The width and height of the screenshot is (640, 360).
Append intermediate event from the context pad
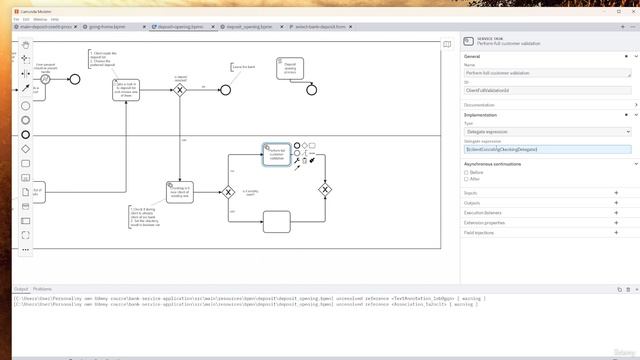pos(297,153)
